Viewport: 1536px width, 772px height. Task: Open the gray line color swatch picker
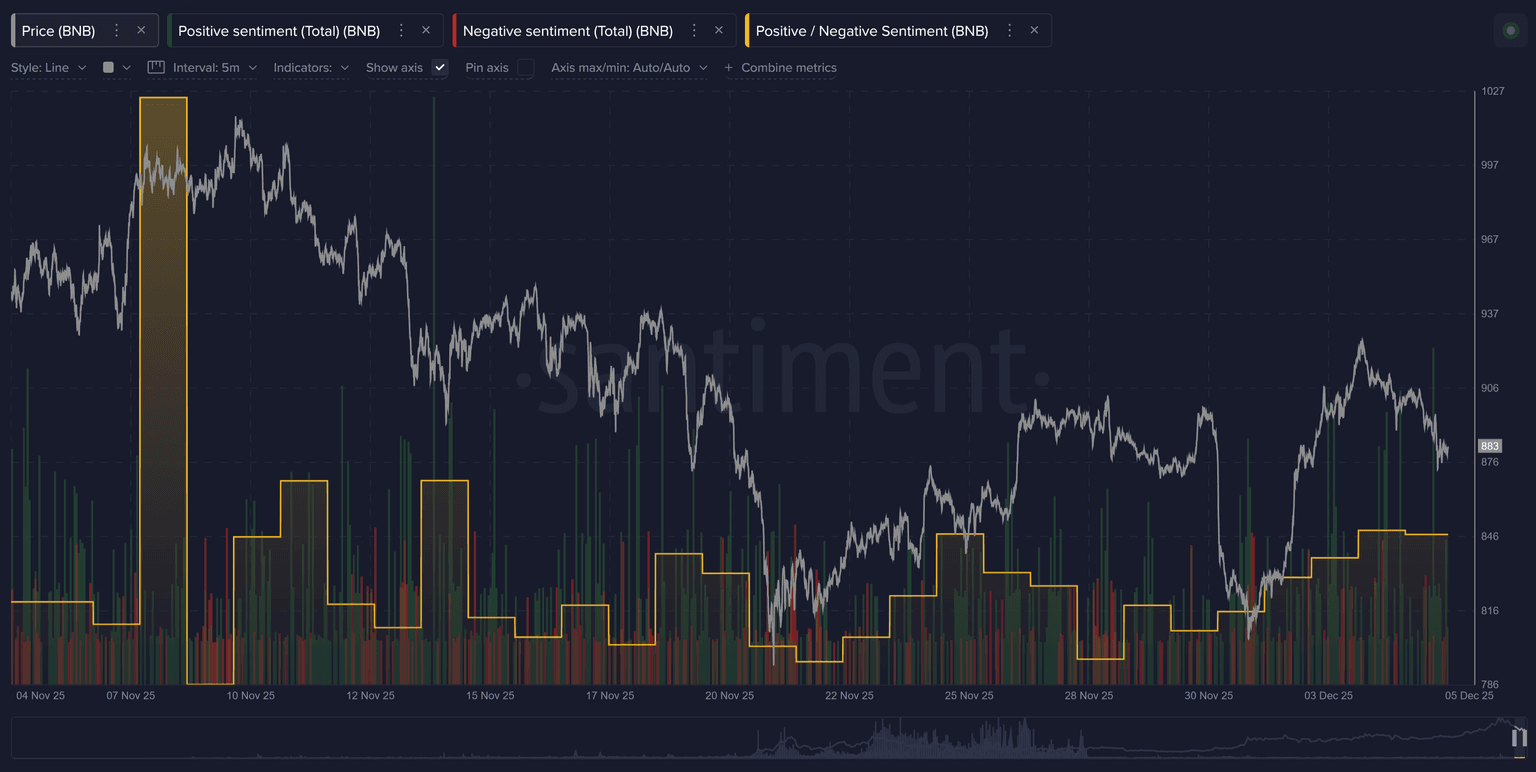click(x=116, y=68)
